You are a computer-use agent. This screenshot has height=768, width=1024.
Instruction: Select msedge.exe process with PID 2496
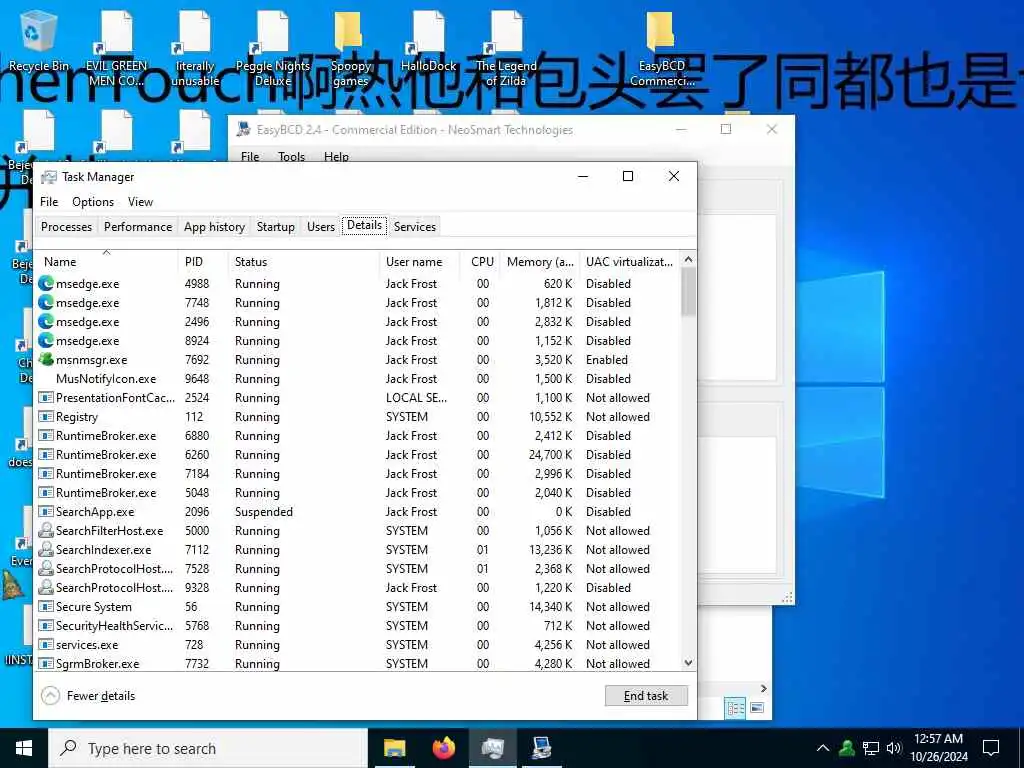coord(358,321)
